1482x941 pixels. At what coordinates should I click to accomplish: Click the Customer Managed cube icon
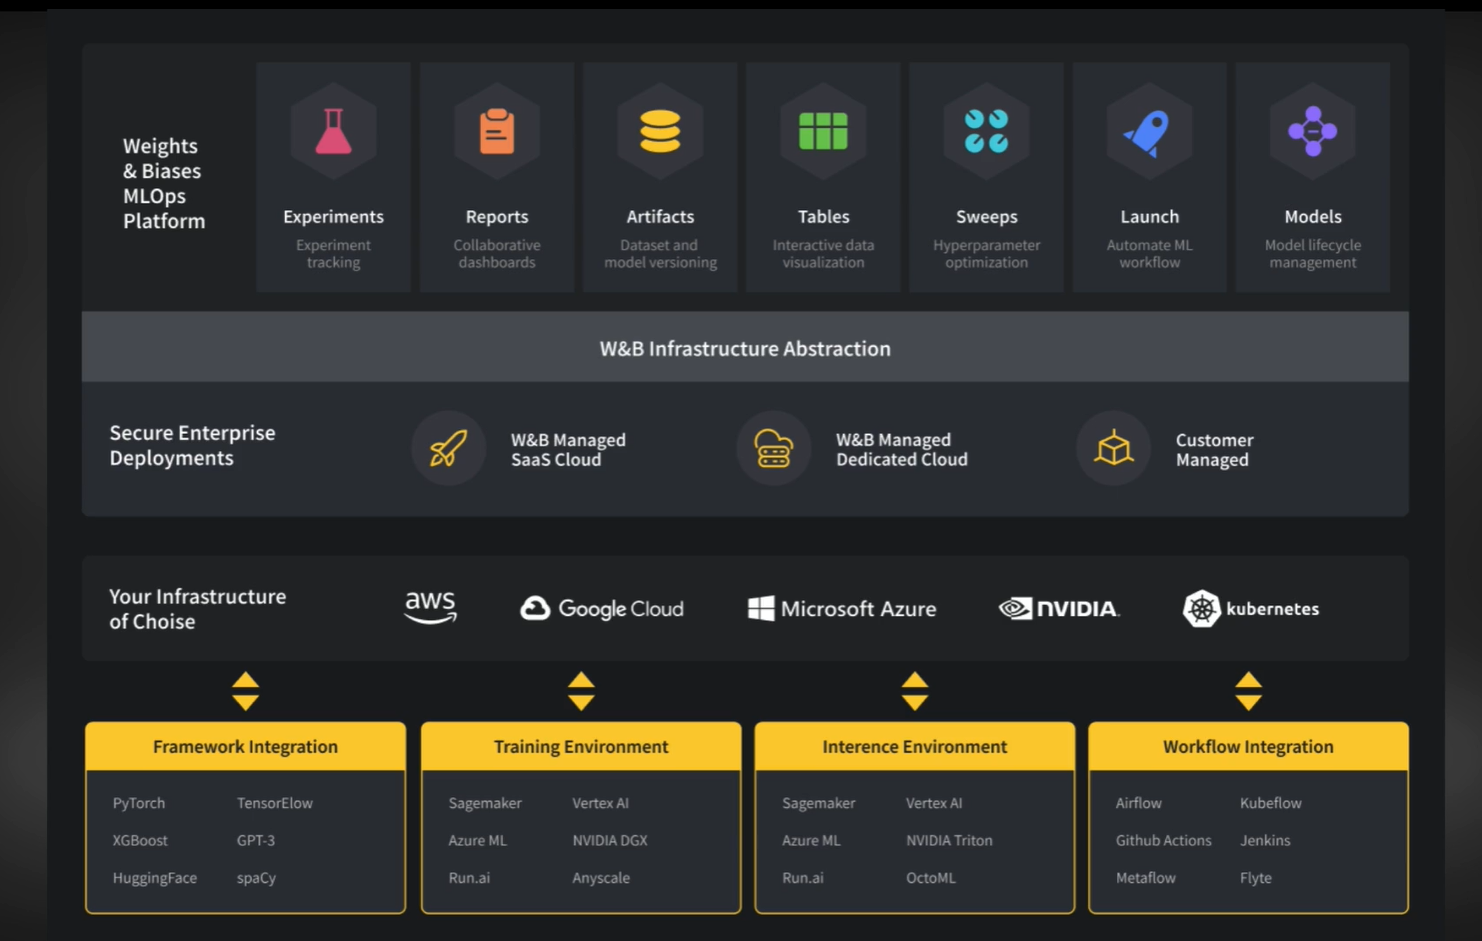click(x=1113, y=449)
